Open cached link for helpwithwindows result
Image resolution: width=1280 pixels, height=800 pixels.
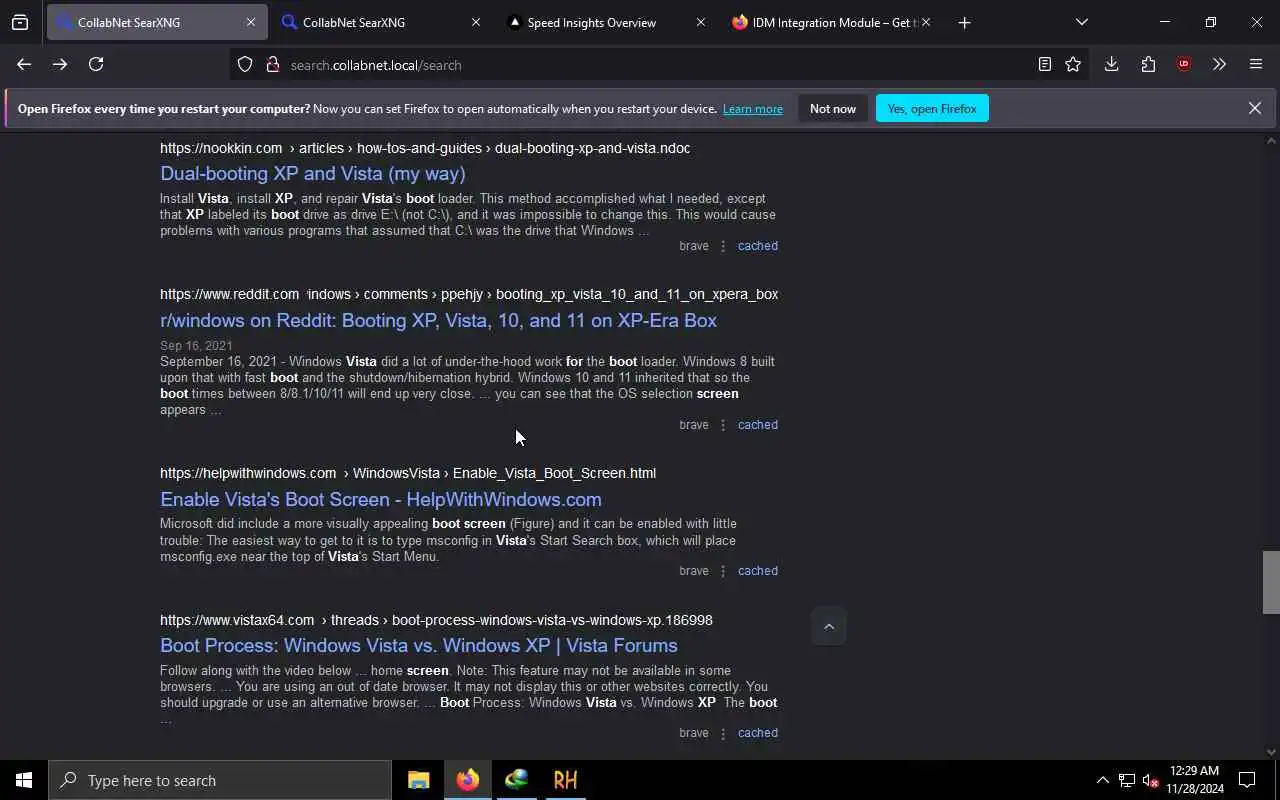coord(757,571)
